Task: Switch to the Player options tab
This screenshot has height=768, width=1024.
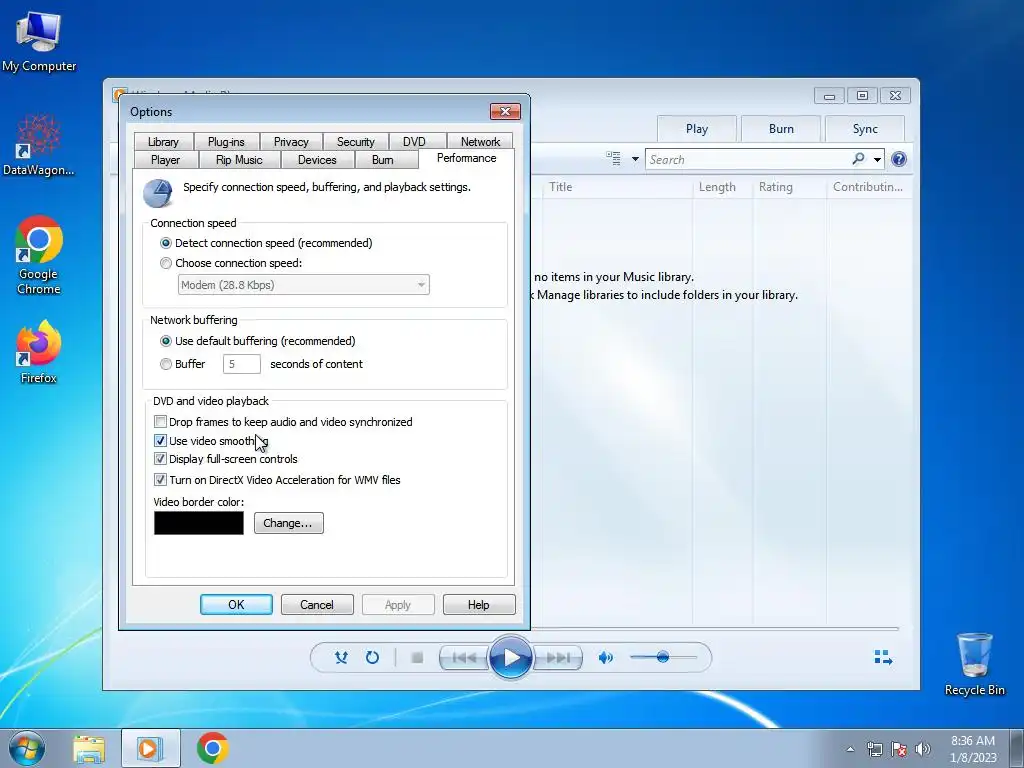Action: pos(165,160)
